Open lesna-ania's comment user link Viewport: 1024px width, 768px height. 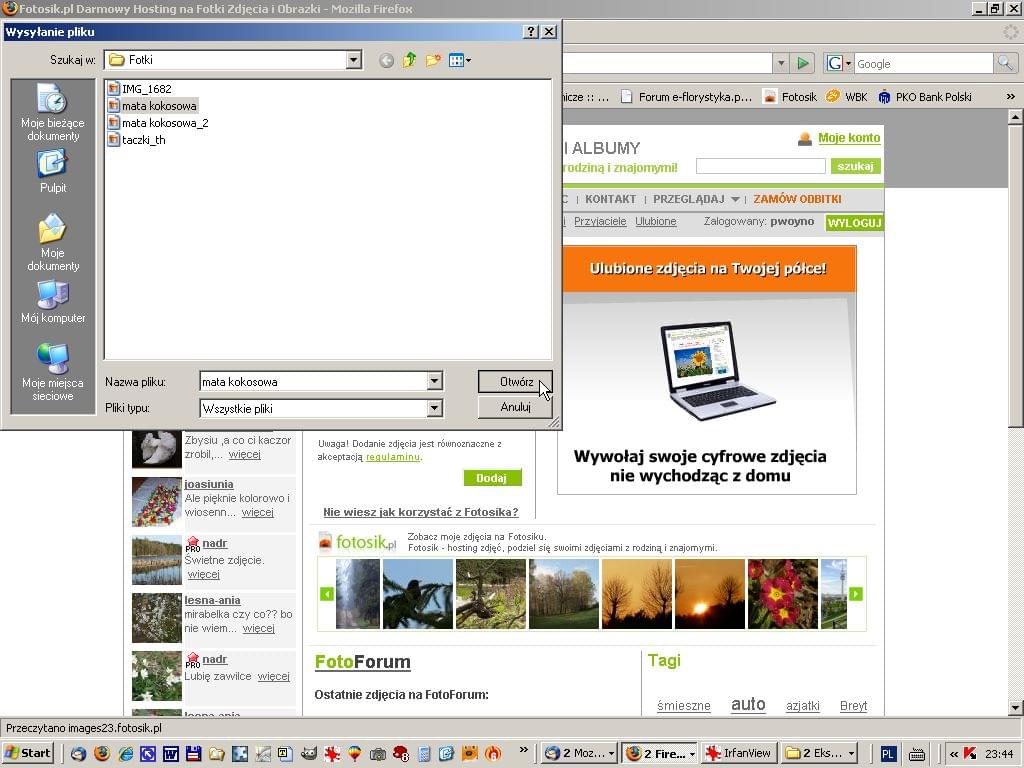[212, 600]
